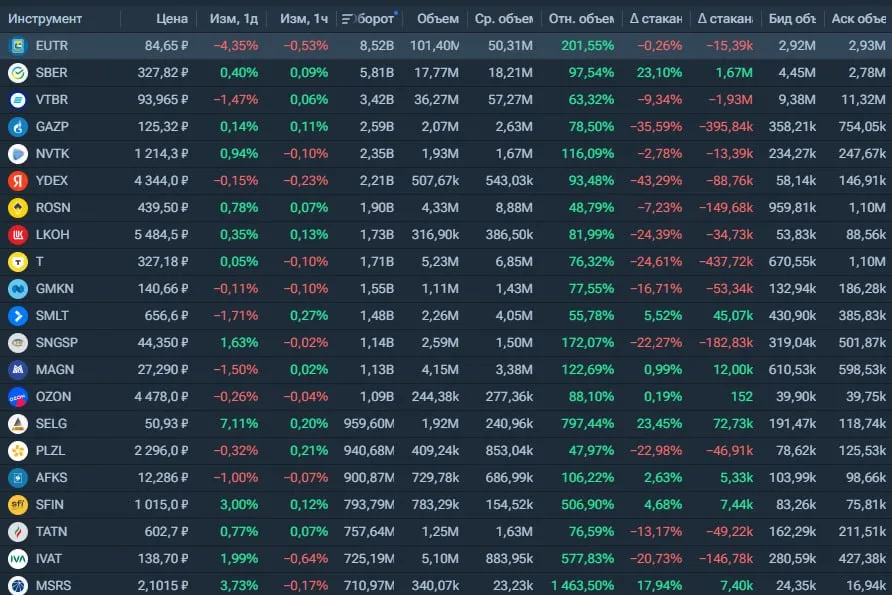Sort by the Ср. объем column header
The height and width of the screenshot is (595, 892).
(x=503, y=19)
